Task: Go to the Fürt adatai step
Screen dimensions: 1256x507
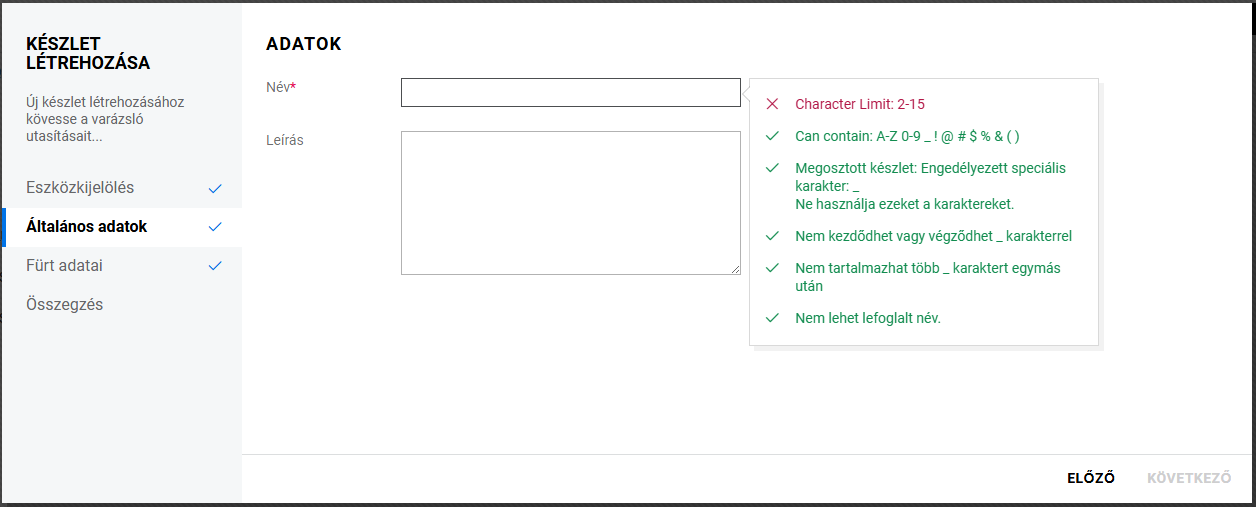Action: [x=65, y=266]
